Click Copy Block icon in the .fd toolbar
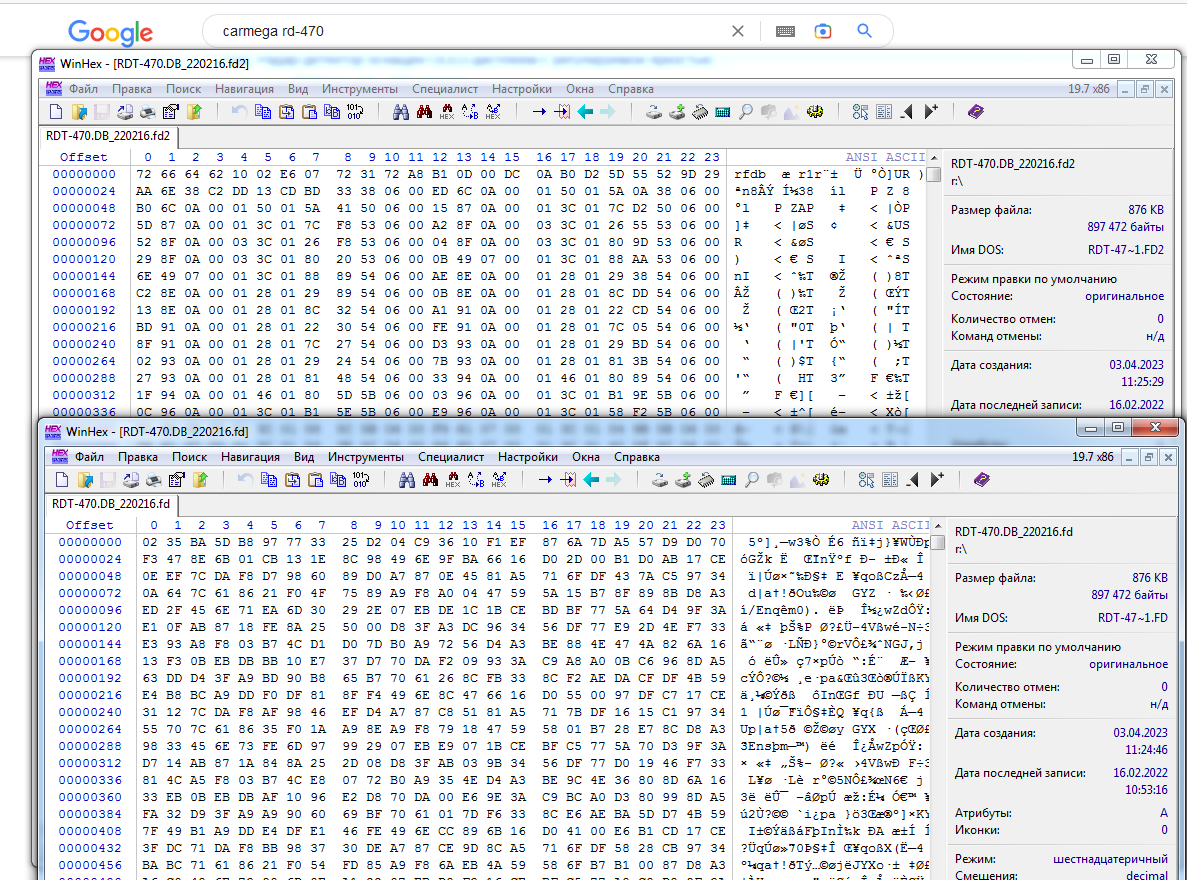1187x880 pixels. (268, 480)
